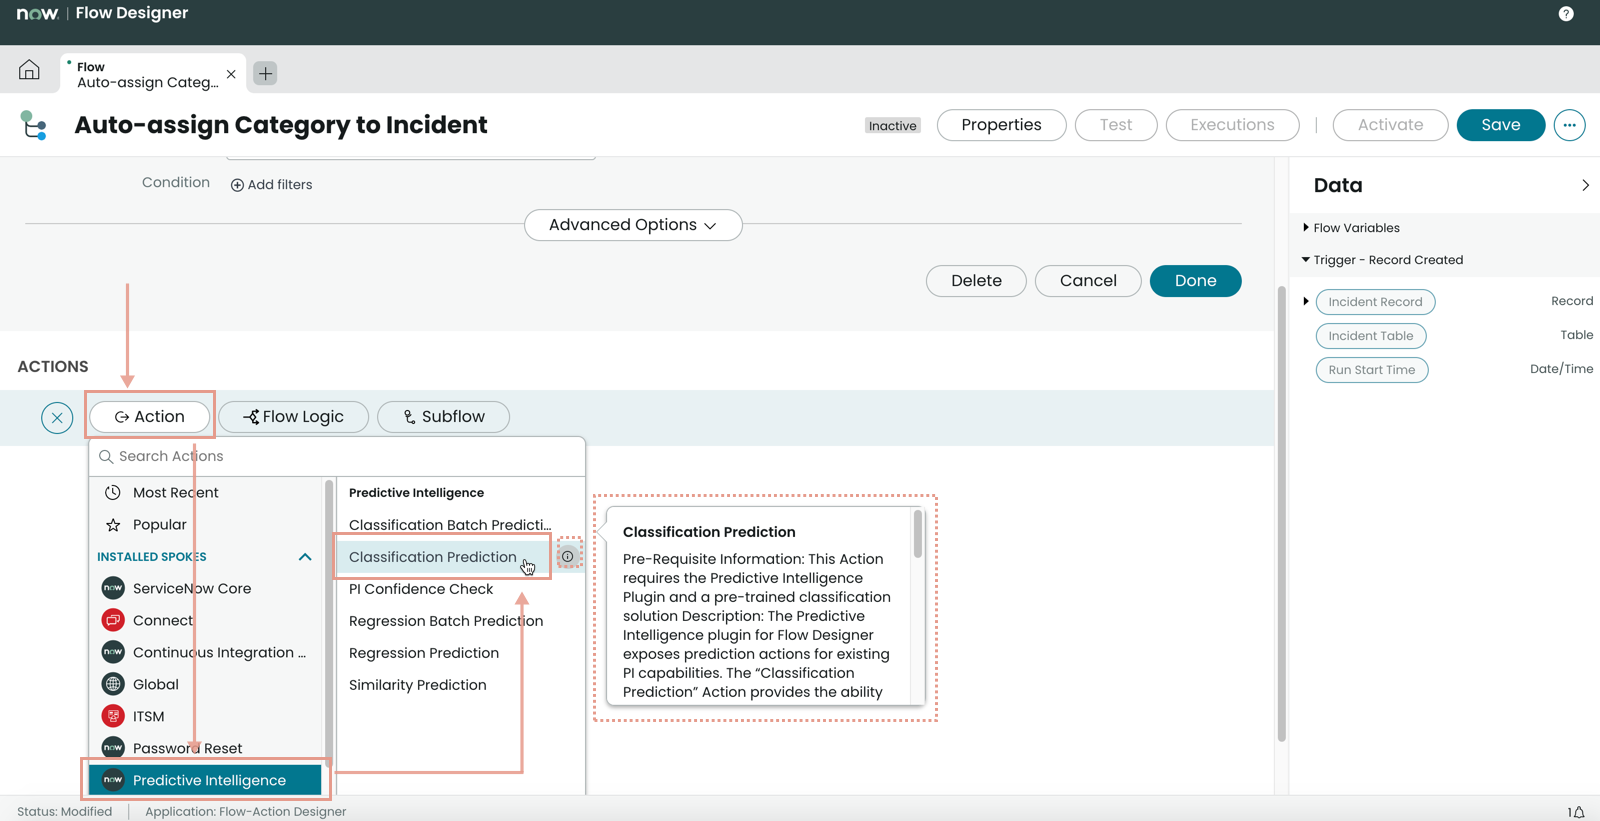The width and height of the screenshot is (1600, 821).
Task: Collapse the Data panel with the chevron
Action: [x=1585, y=185]
